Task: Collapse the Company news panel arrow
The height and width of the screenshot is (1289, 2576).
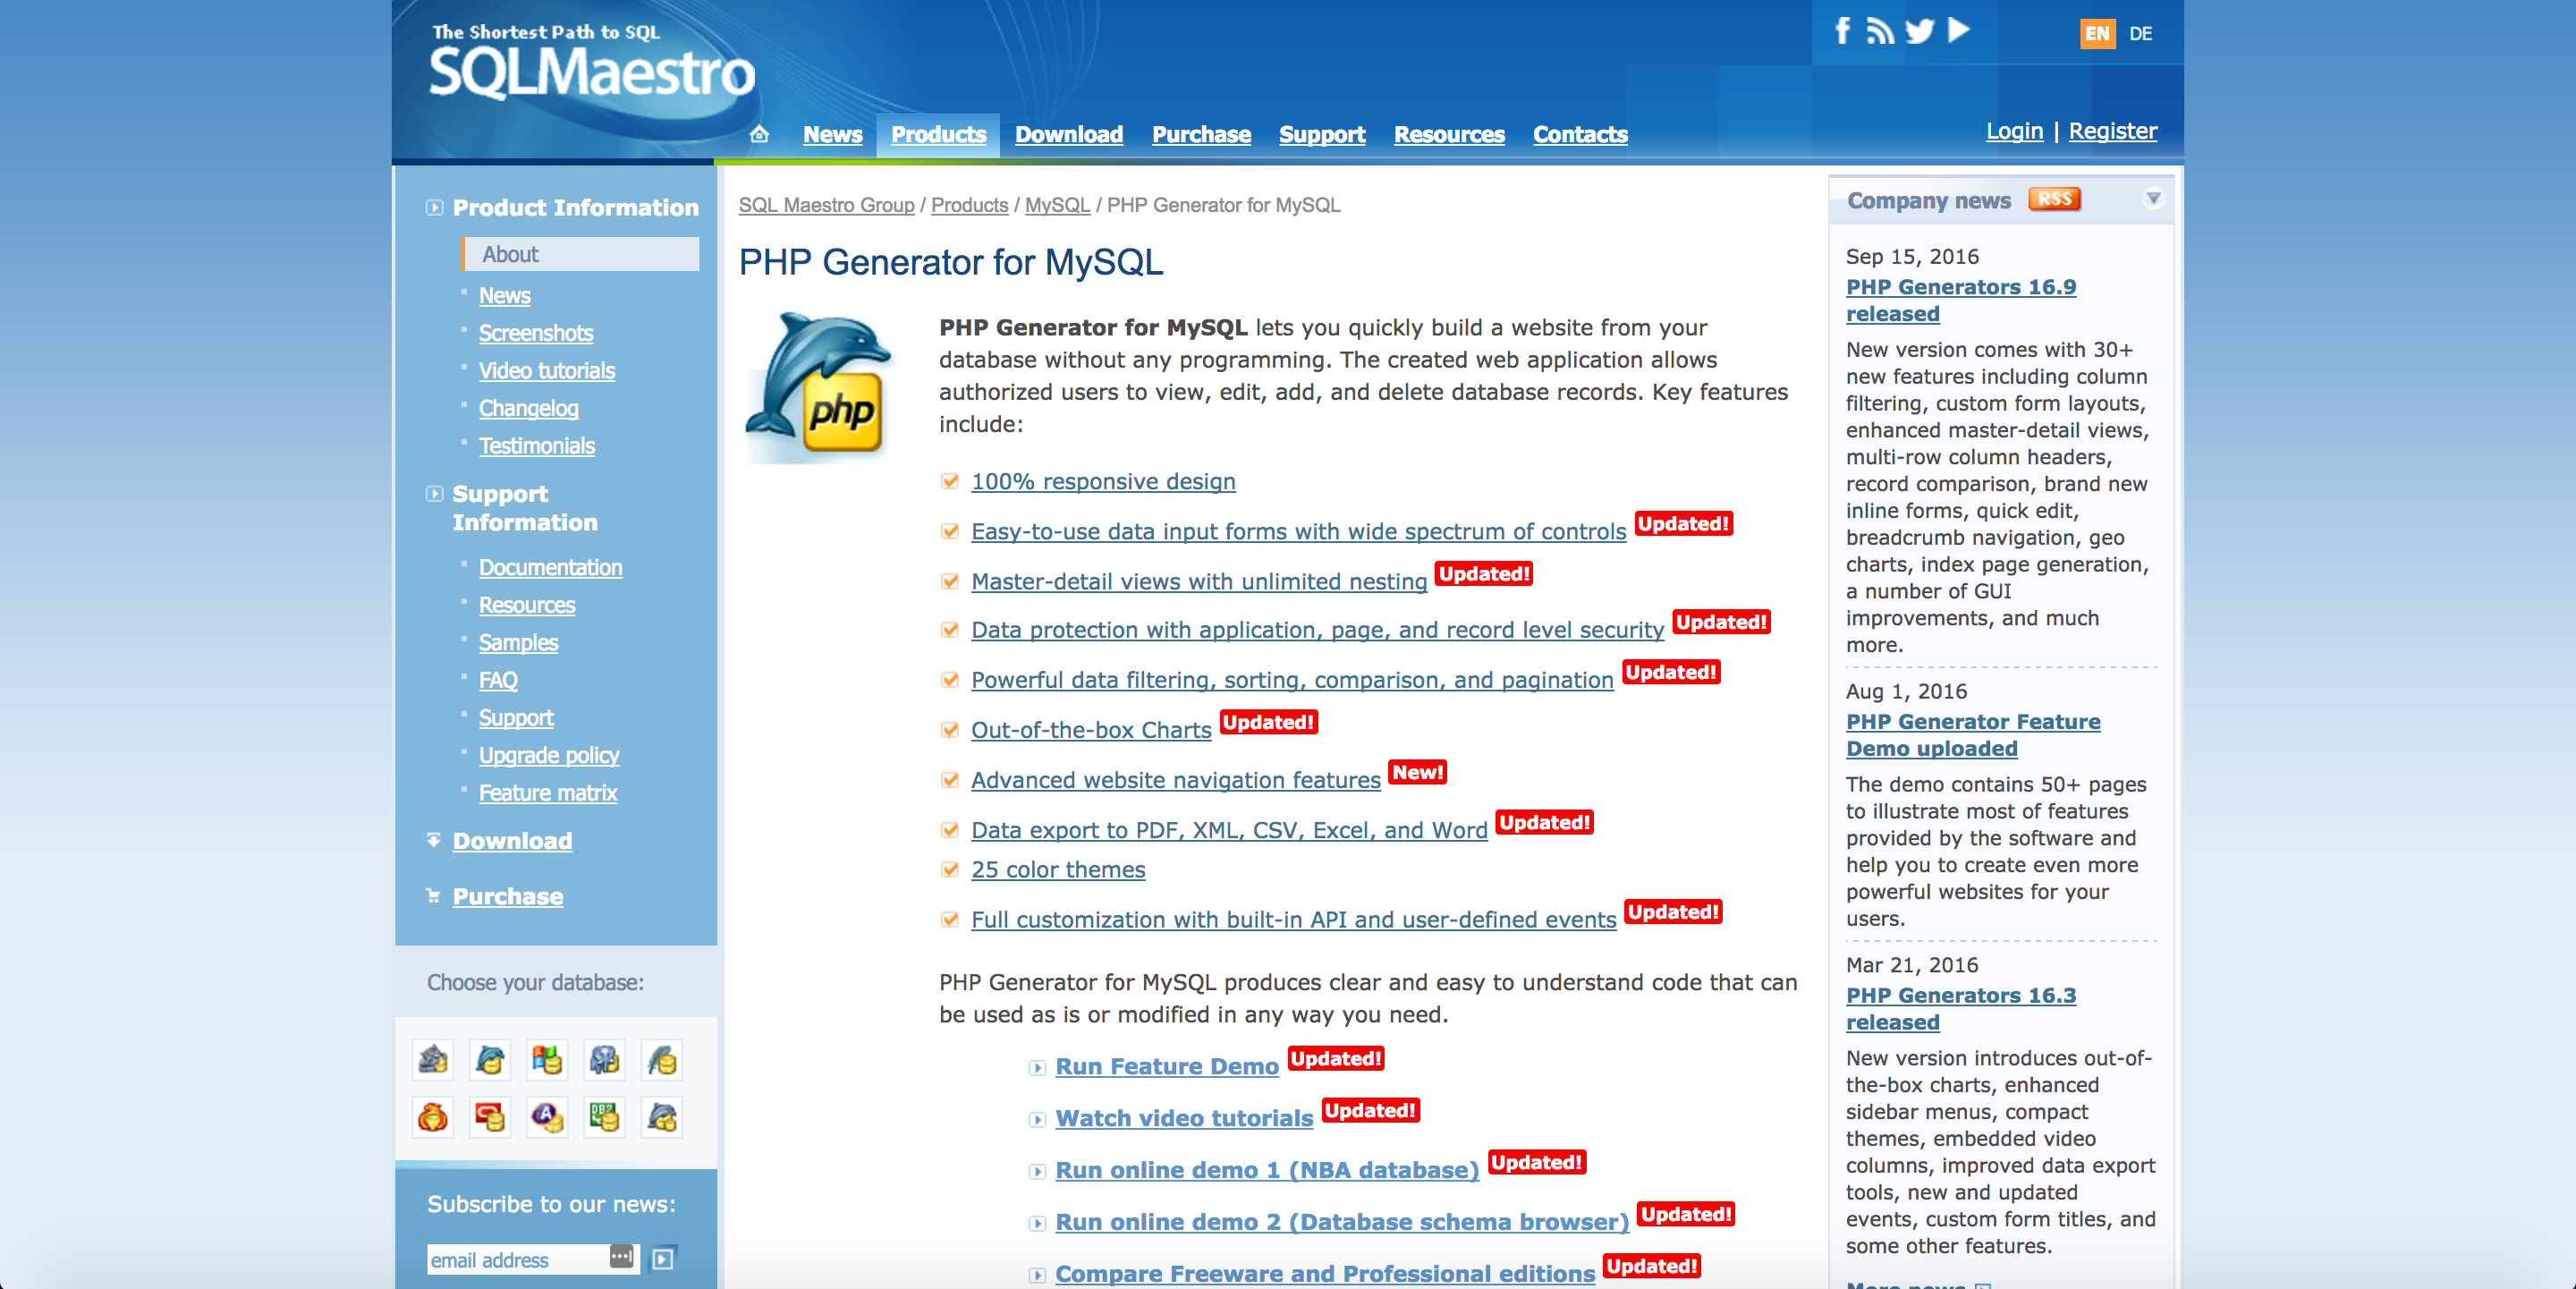Action: pos(2153,199)
